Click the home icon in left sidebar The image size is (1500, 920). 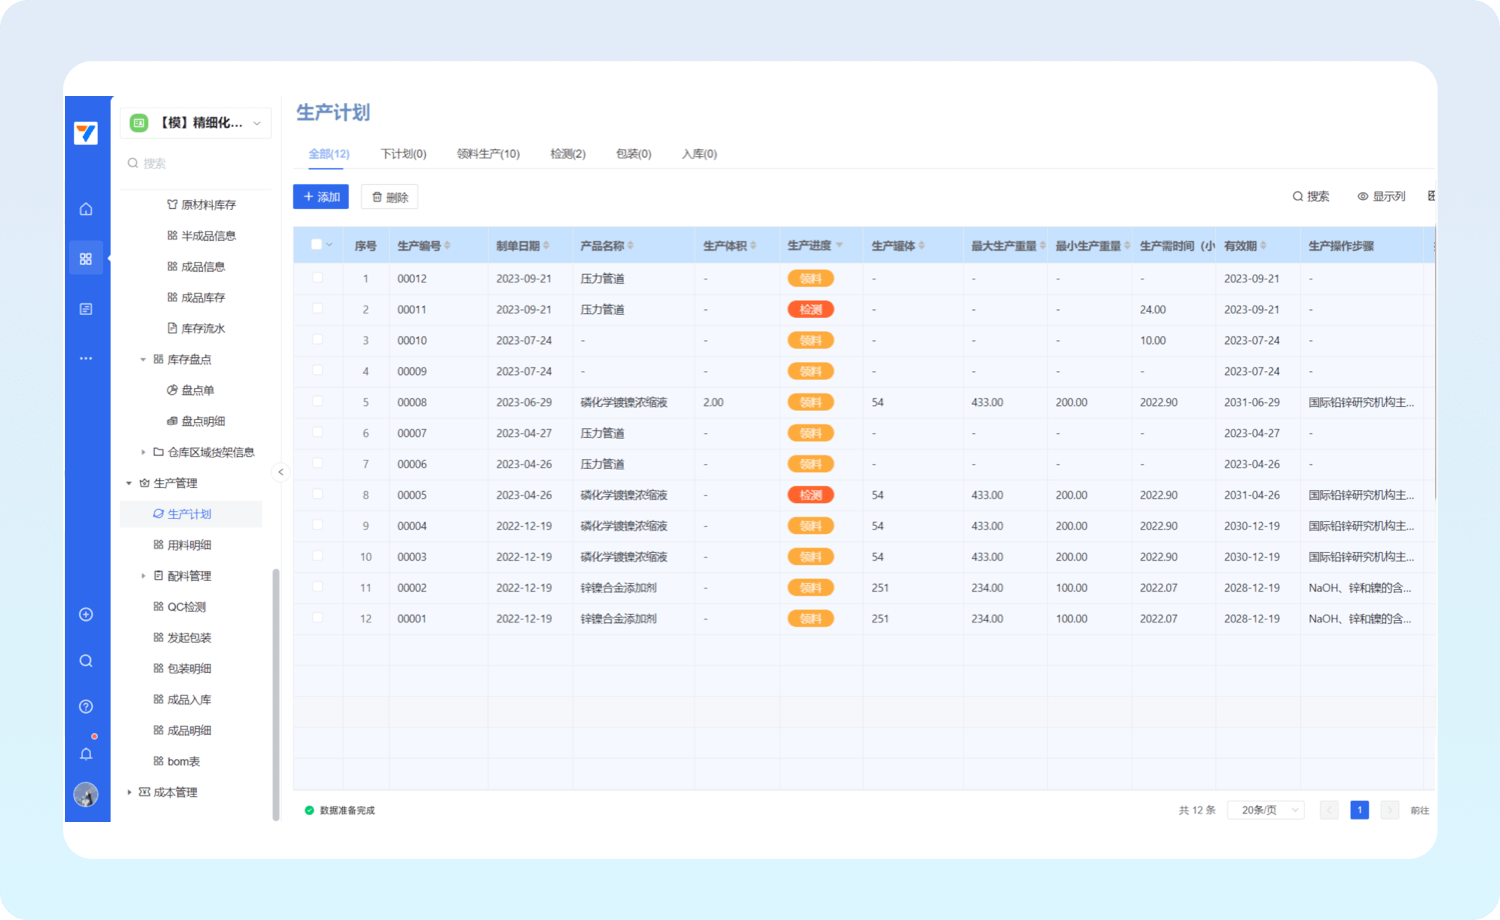click(x=86, y=209)
